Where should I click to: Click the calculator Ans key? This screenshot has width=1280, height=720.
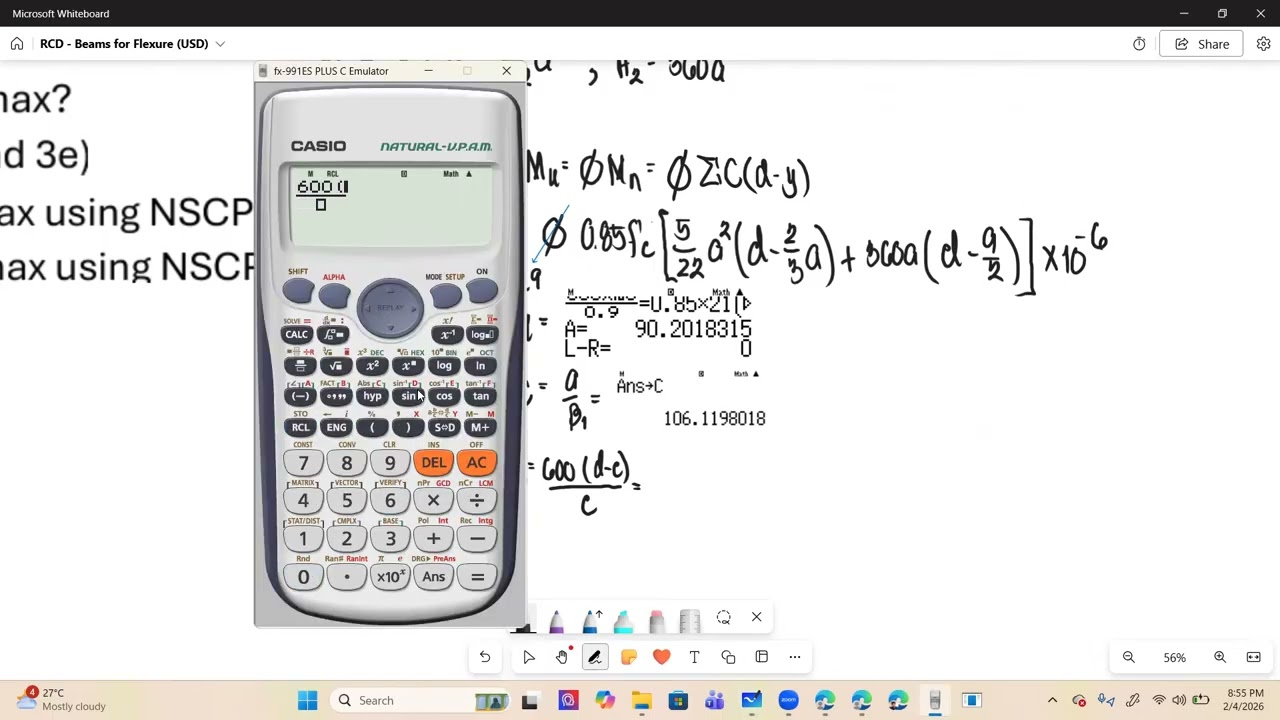(433, 577)
